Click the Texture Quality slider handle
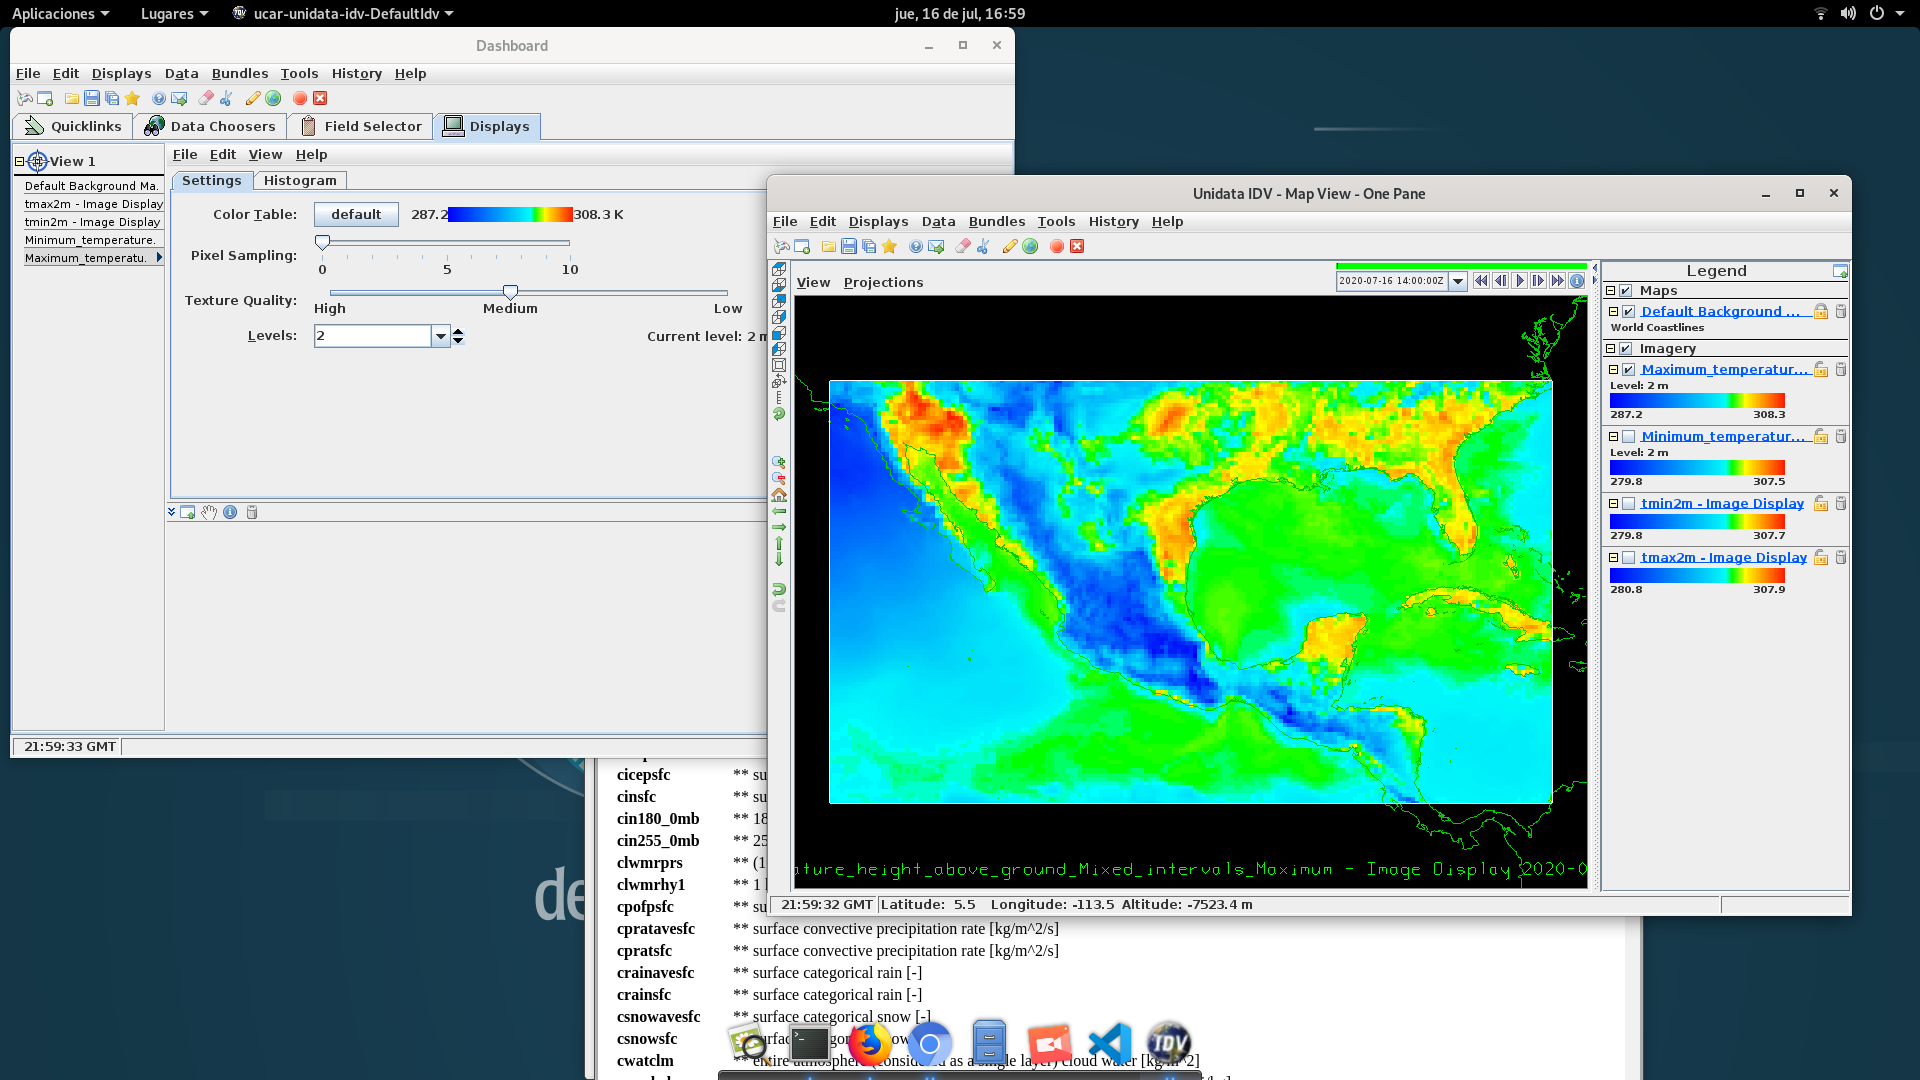1920x1080 pixels. (510, 292)
